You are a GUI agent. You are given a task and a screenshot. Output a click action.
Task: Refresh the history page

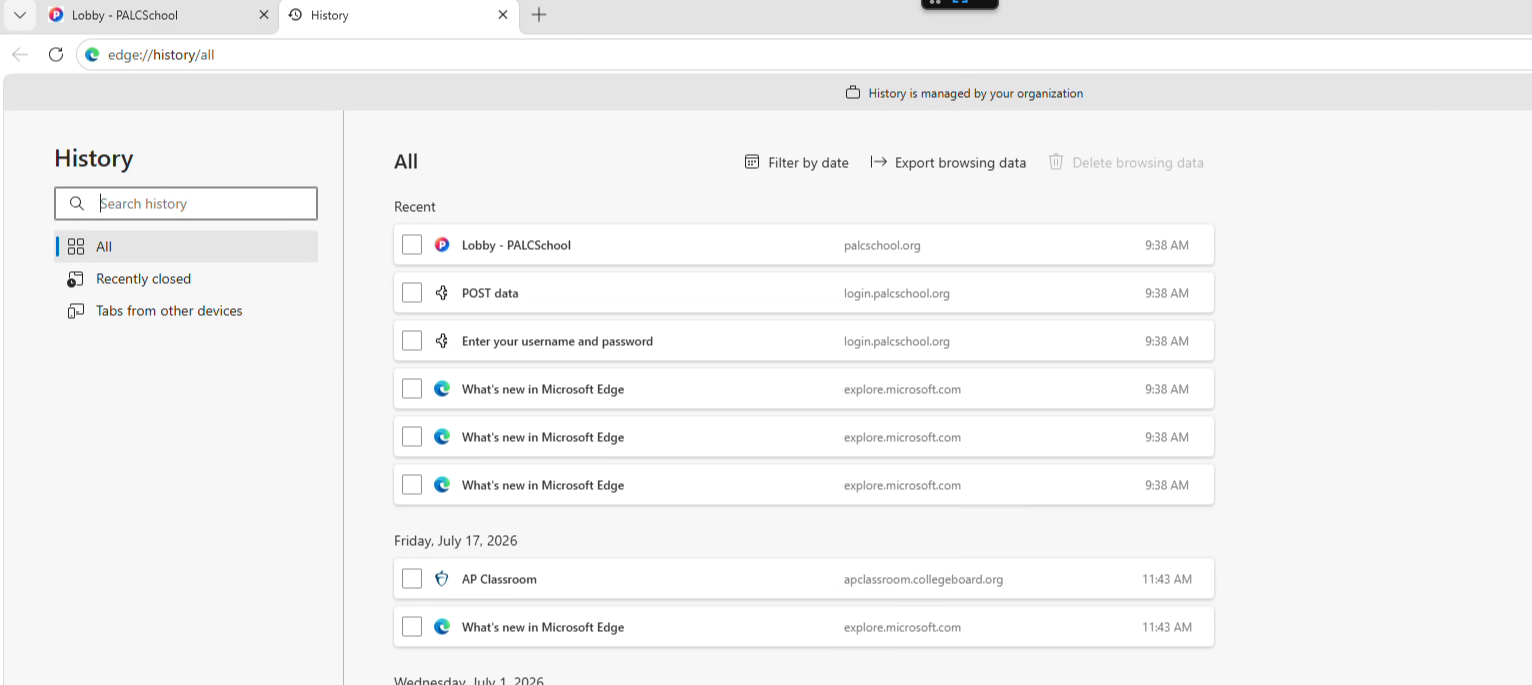coord(56,55)
